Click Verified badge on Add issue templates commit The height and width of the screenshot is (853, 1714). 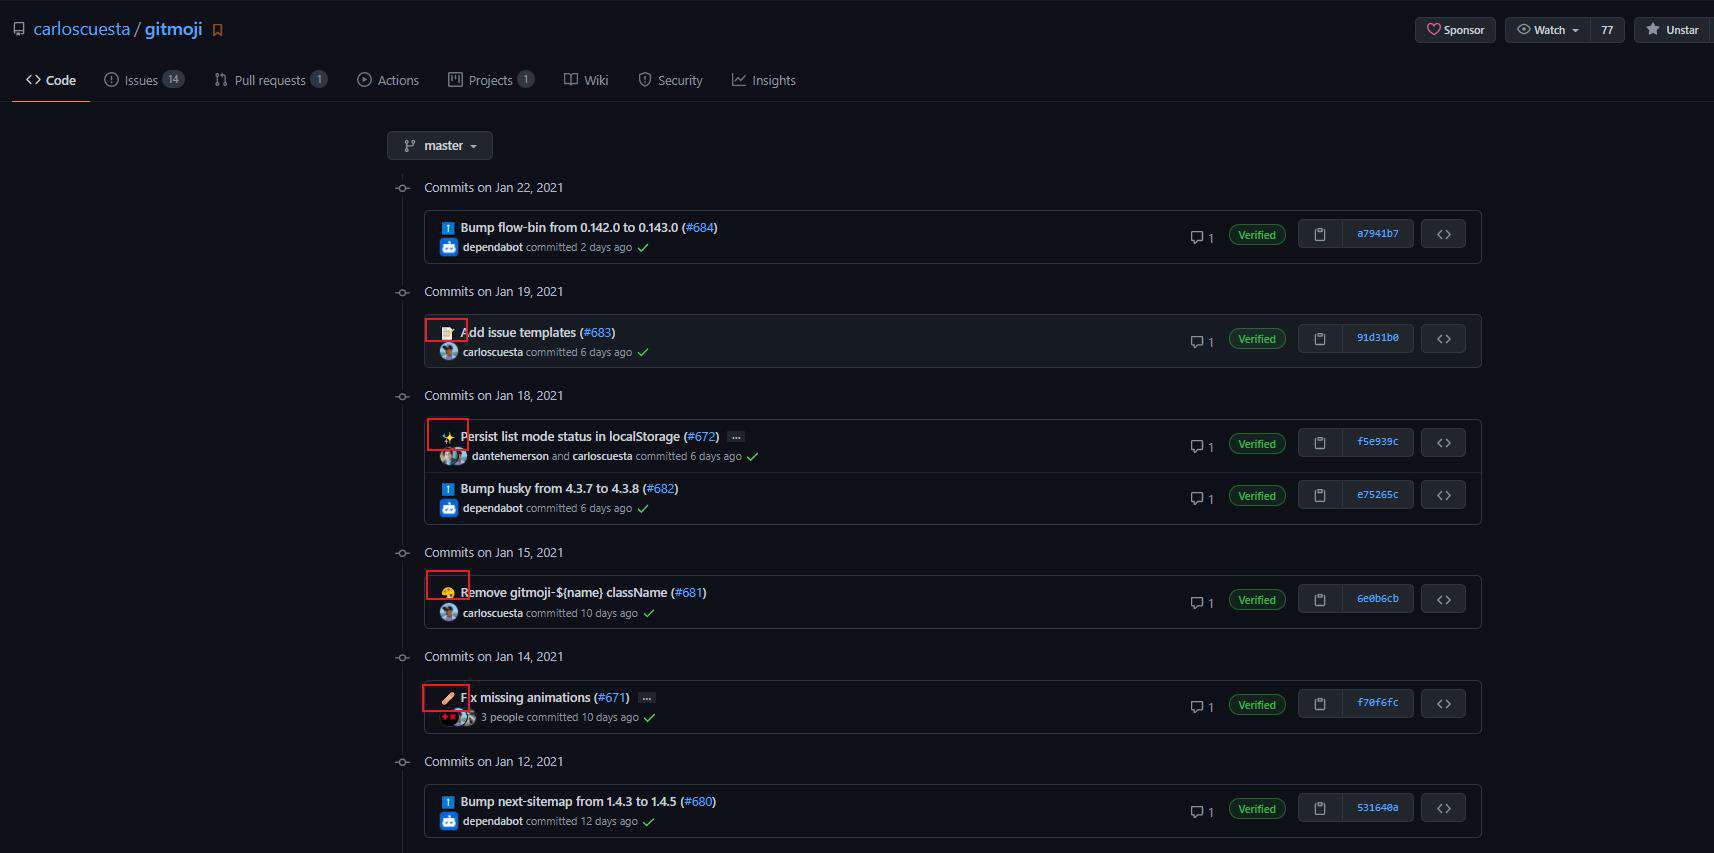[1257, 339]
